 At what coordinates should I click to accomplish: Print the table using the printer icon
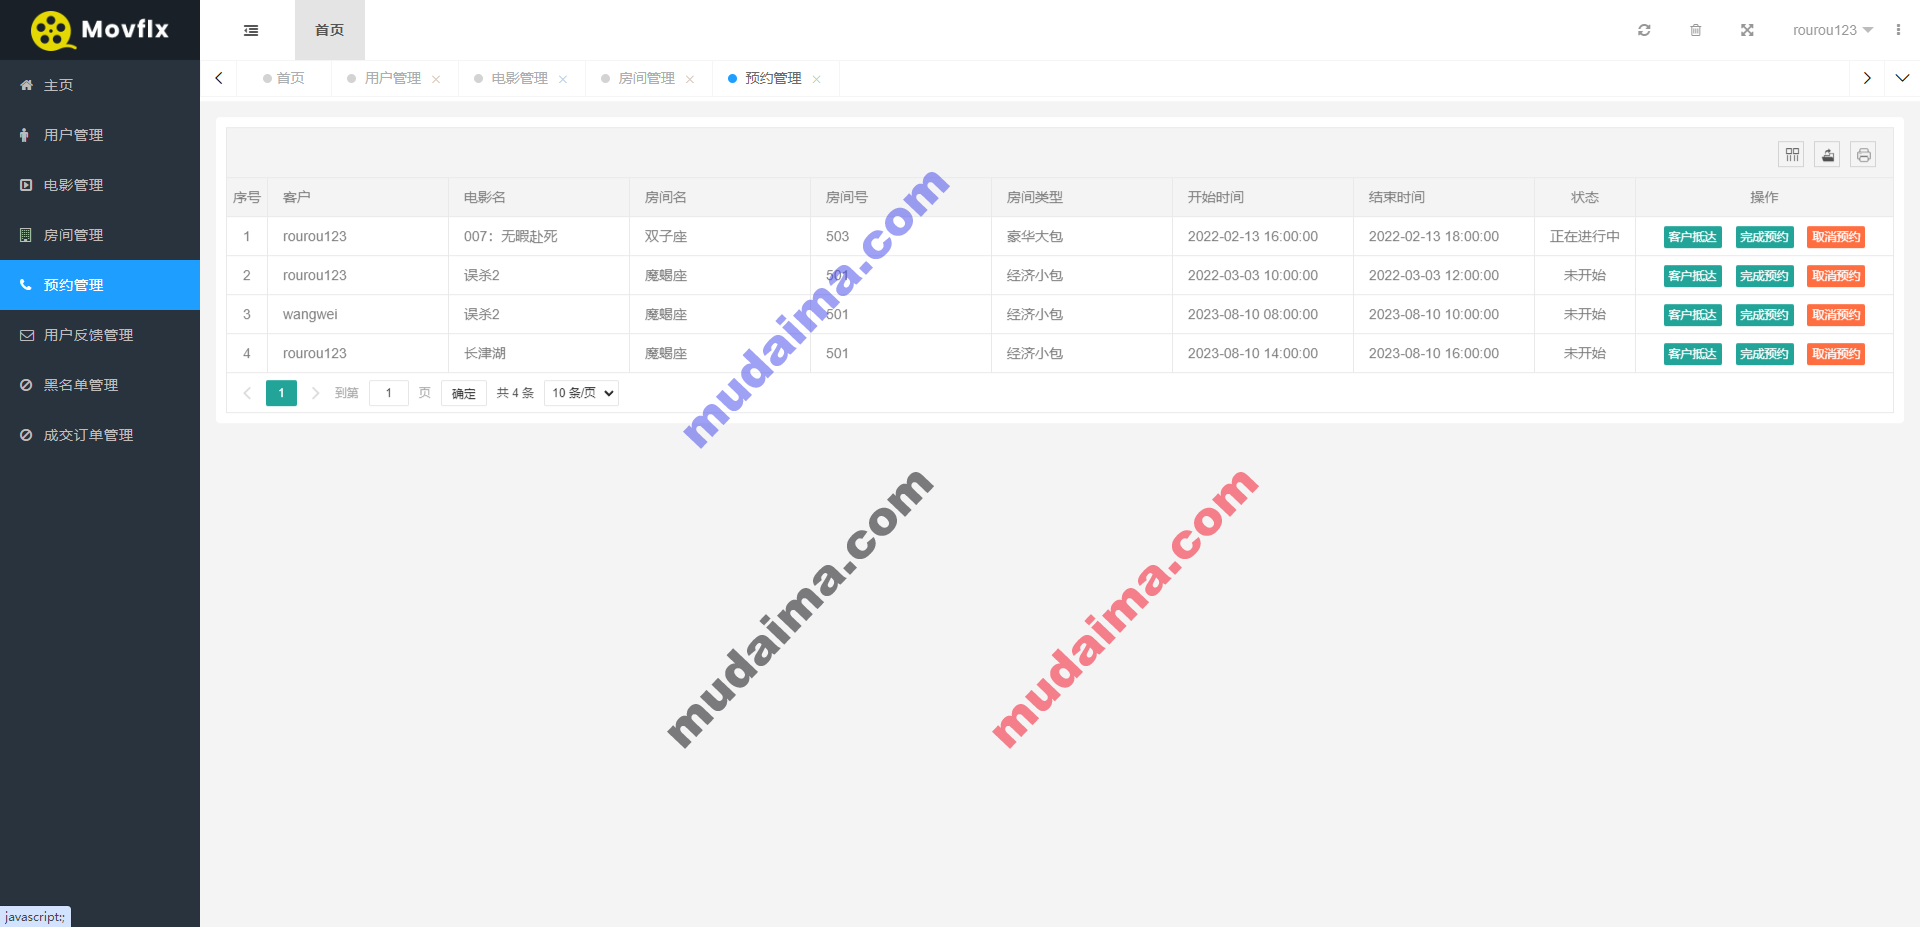(1864, 154)
